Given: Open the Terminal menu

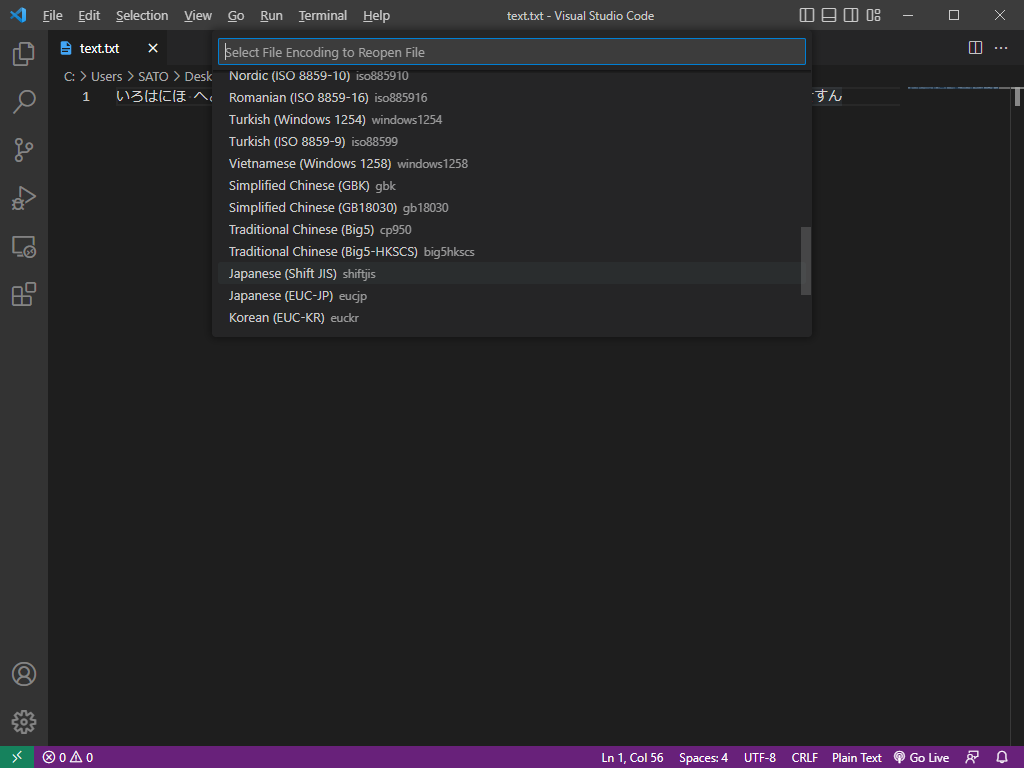Looking at the screenshot, I should click(x=323, y=16).
